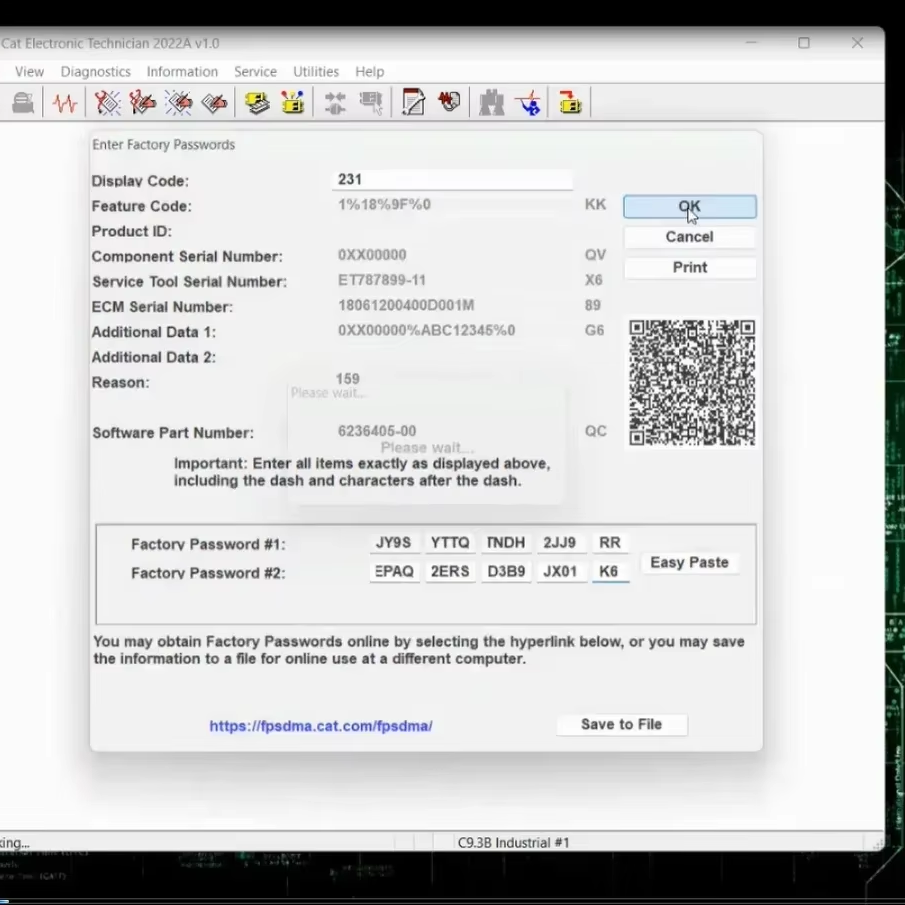The width and height of the screenshot is (905, 905).
Task: Open the Status Tool red waveform icon
Action: pyautogui.click(x=65, y=103)
